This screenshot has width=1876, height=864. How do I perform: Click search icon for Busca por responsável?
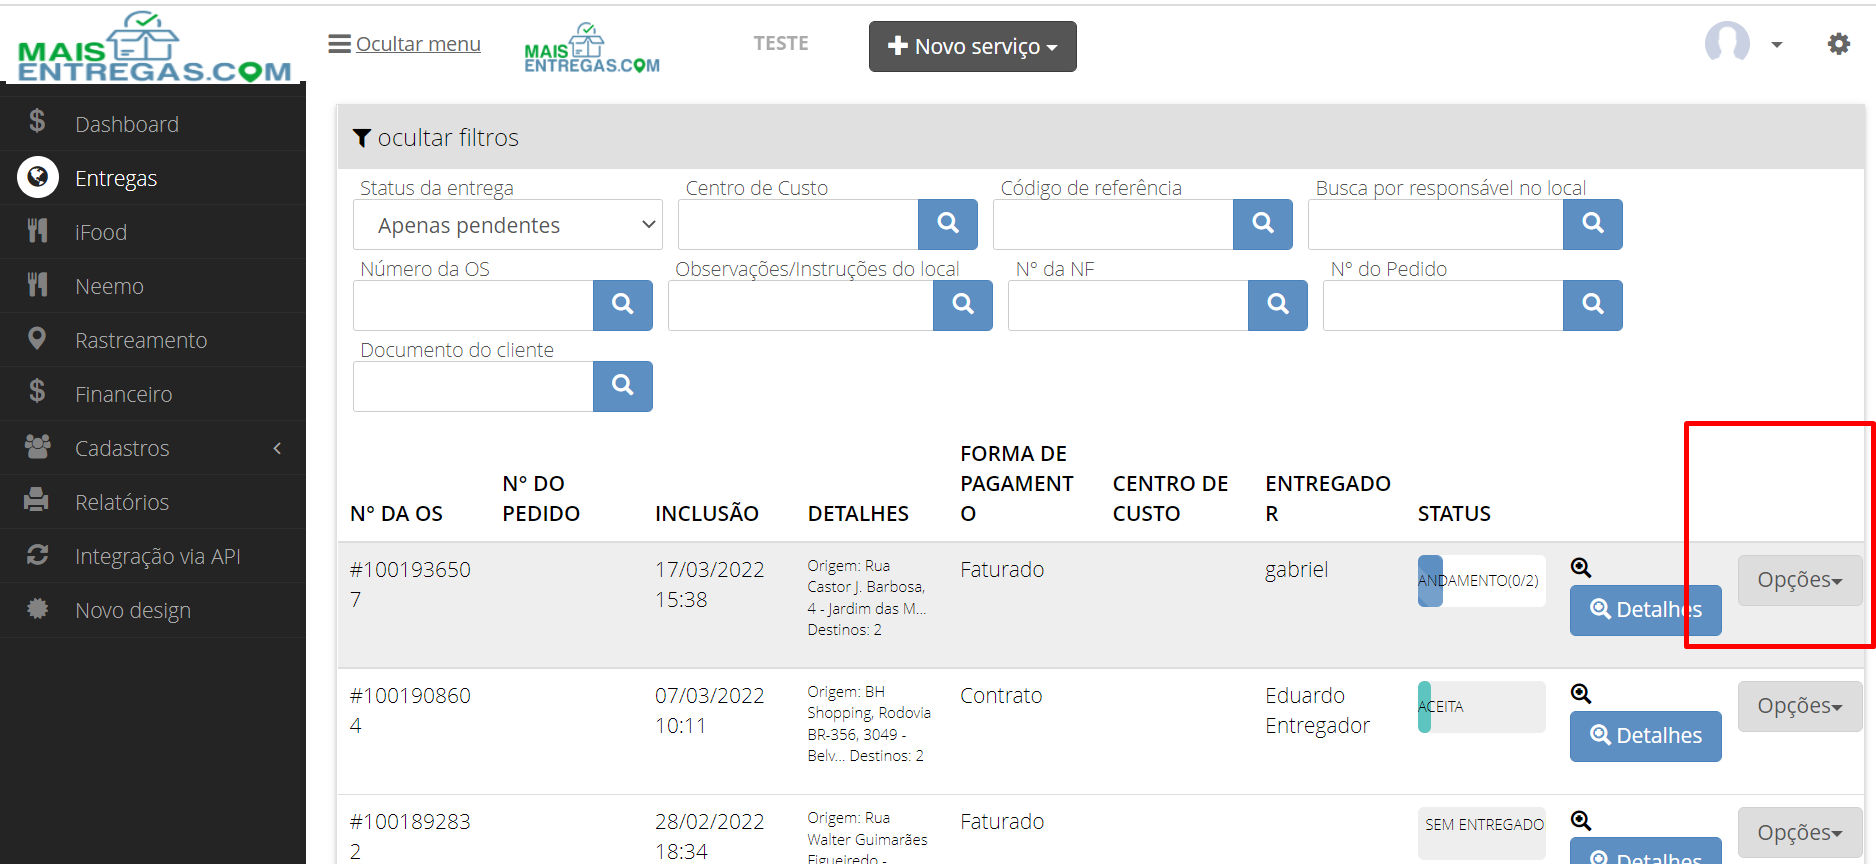click(1593, 224)
